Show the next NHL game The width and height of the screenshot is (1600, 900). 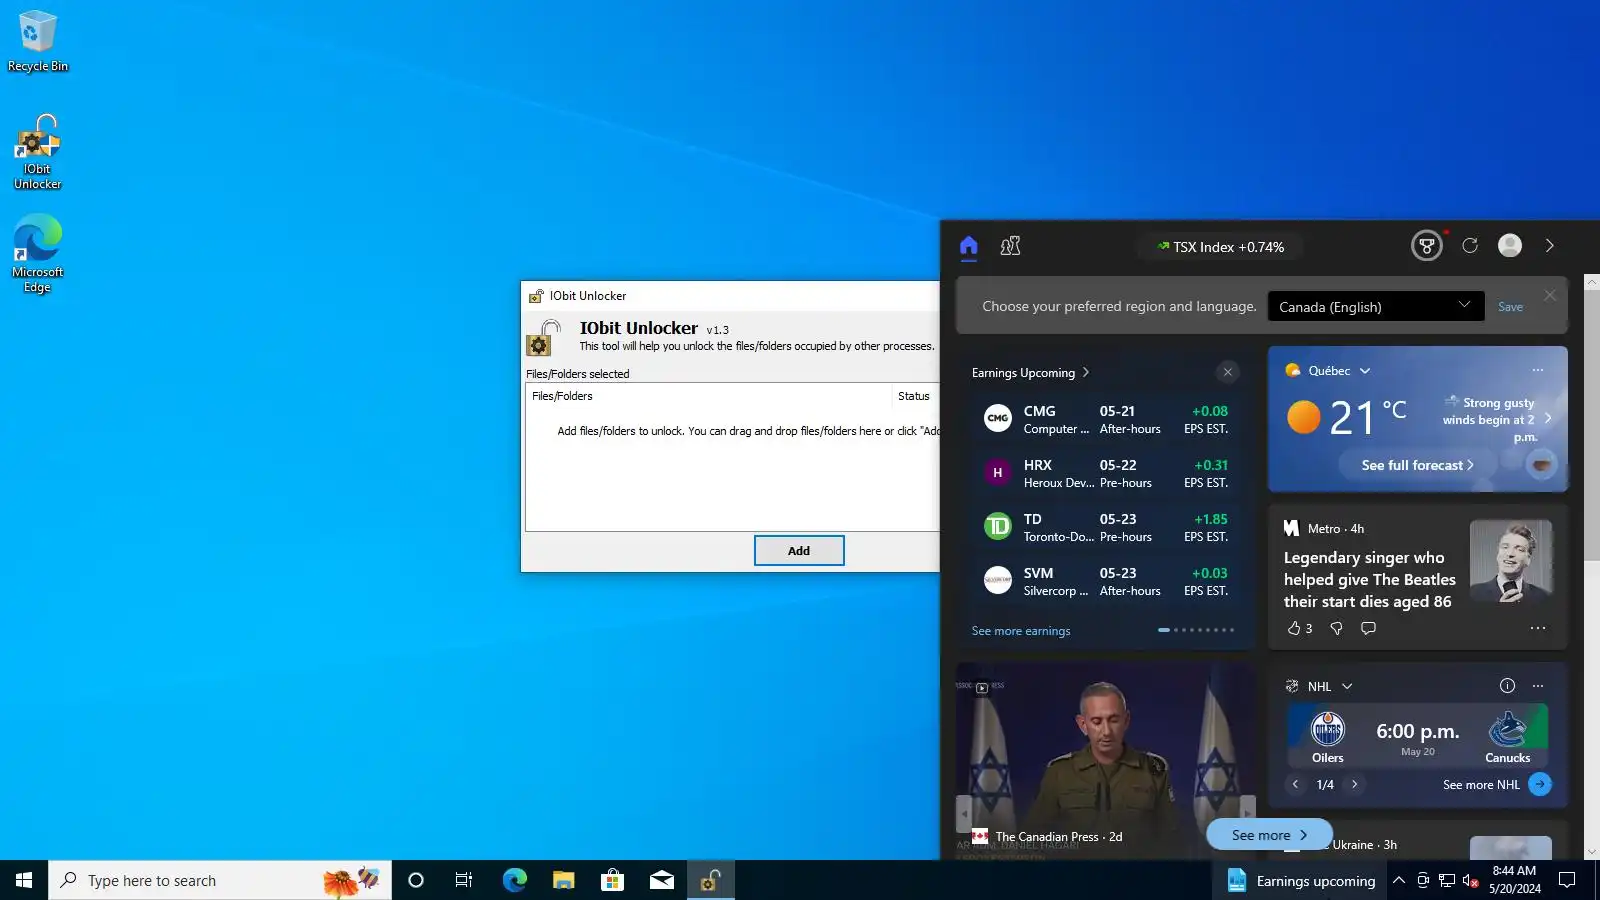(1355, 785)
